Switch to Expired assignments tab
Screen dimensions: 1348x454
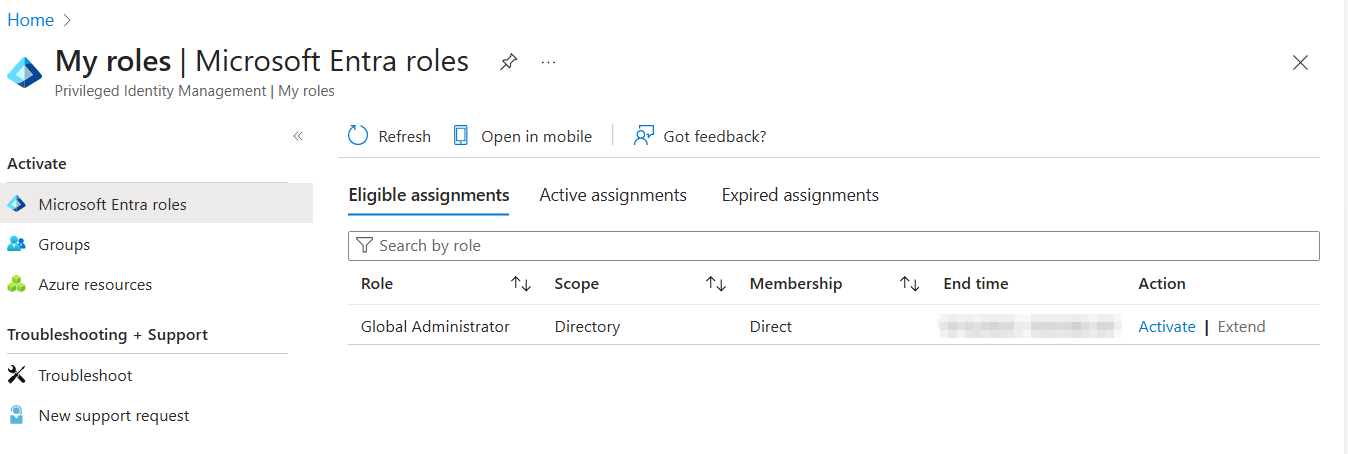[x=800, y=195]
